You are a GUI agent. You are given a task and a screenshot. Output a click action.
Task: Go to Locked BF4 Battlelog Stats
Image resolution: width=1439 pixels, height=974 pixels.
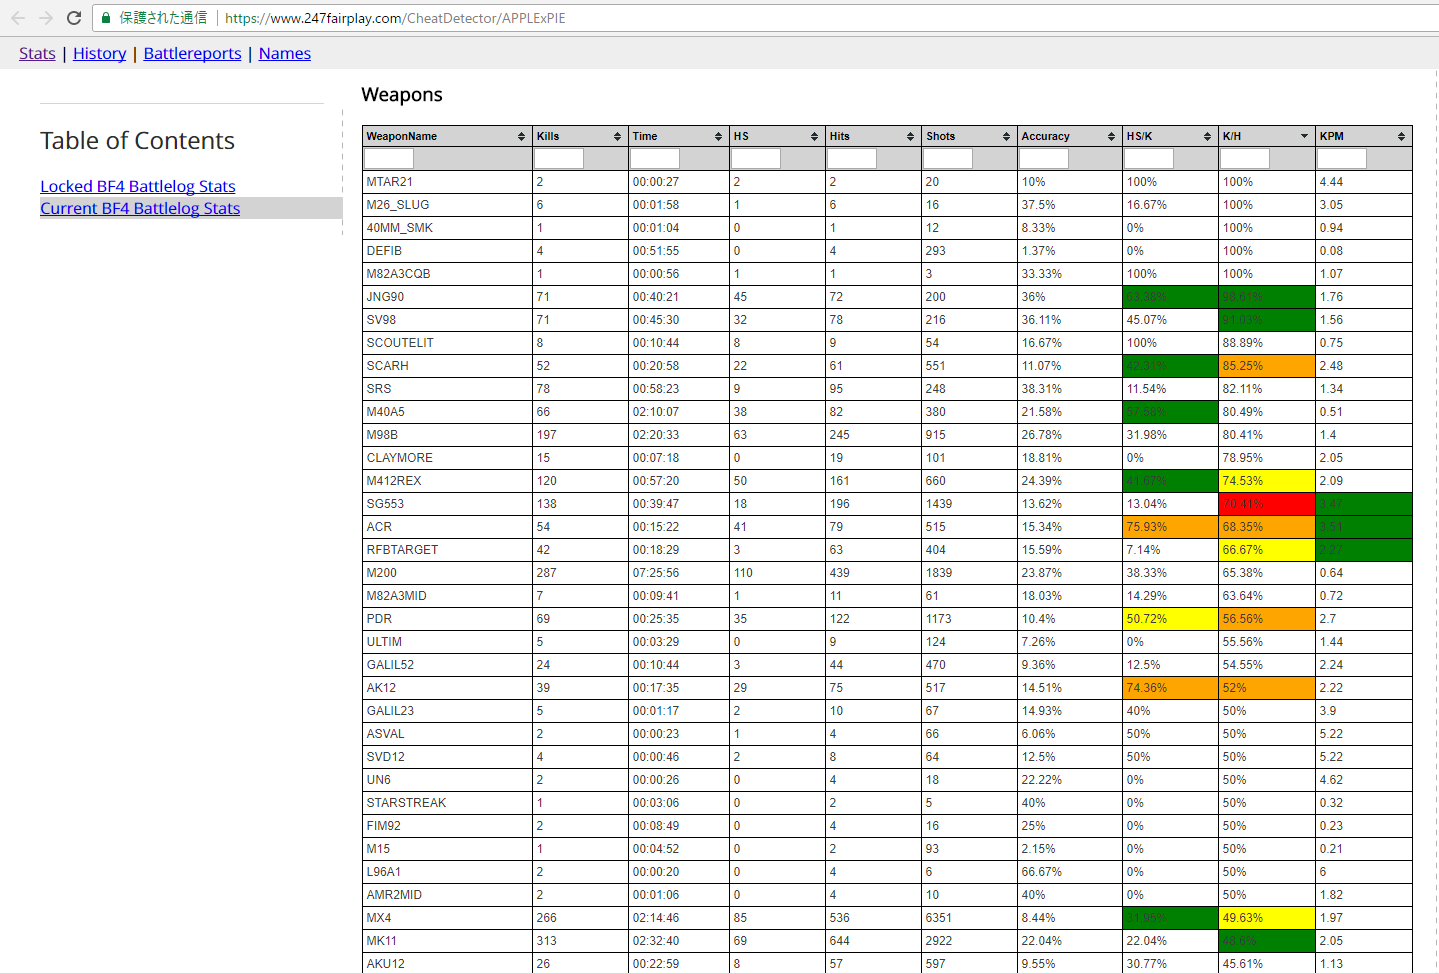coord(138,186)
